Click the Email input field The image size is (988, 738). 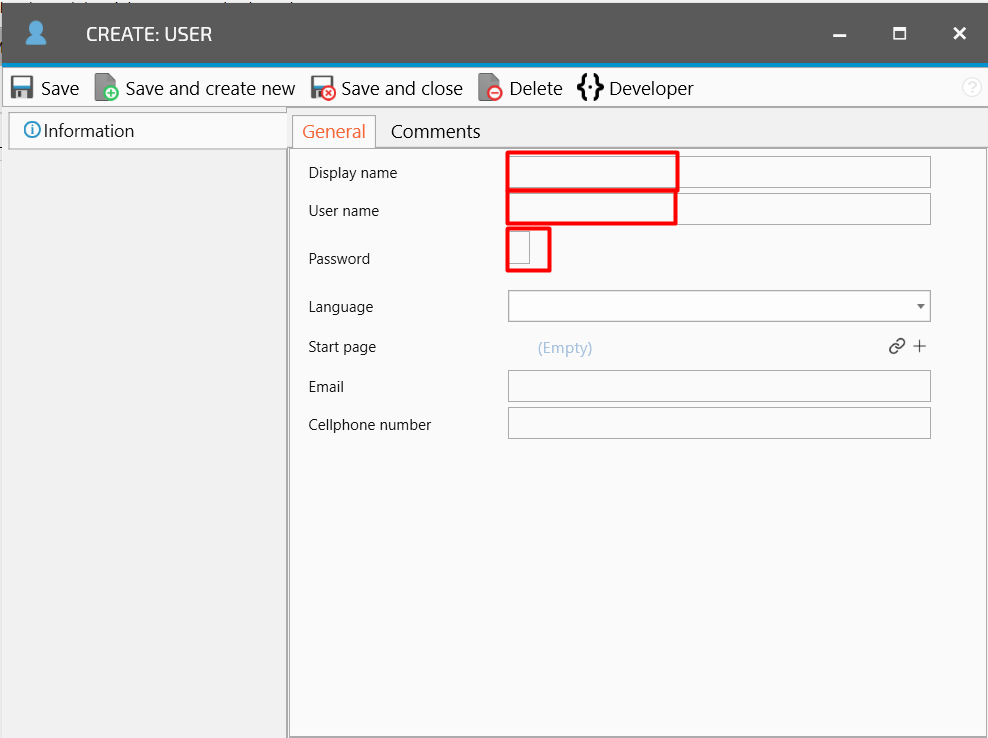(x=719, y=386)
